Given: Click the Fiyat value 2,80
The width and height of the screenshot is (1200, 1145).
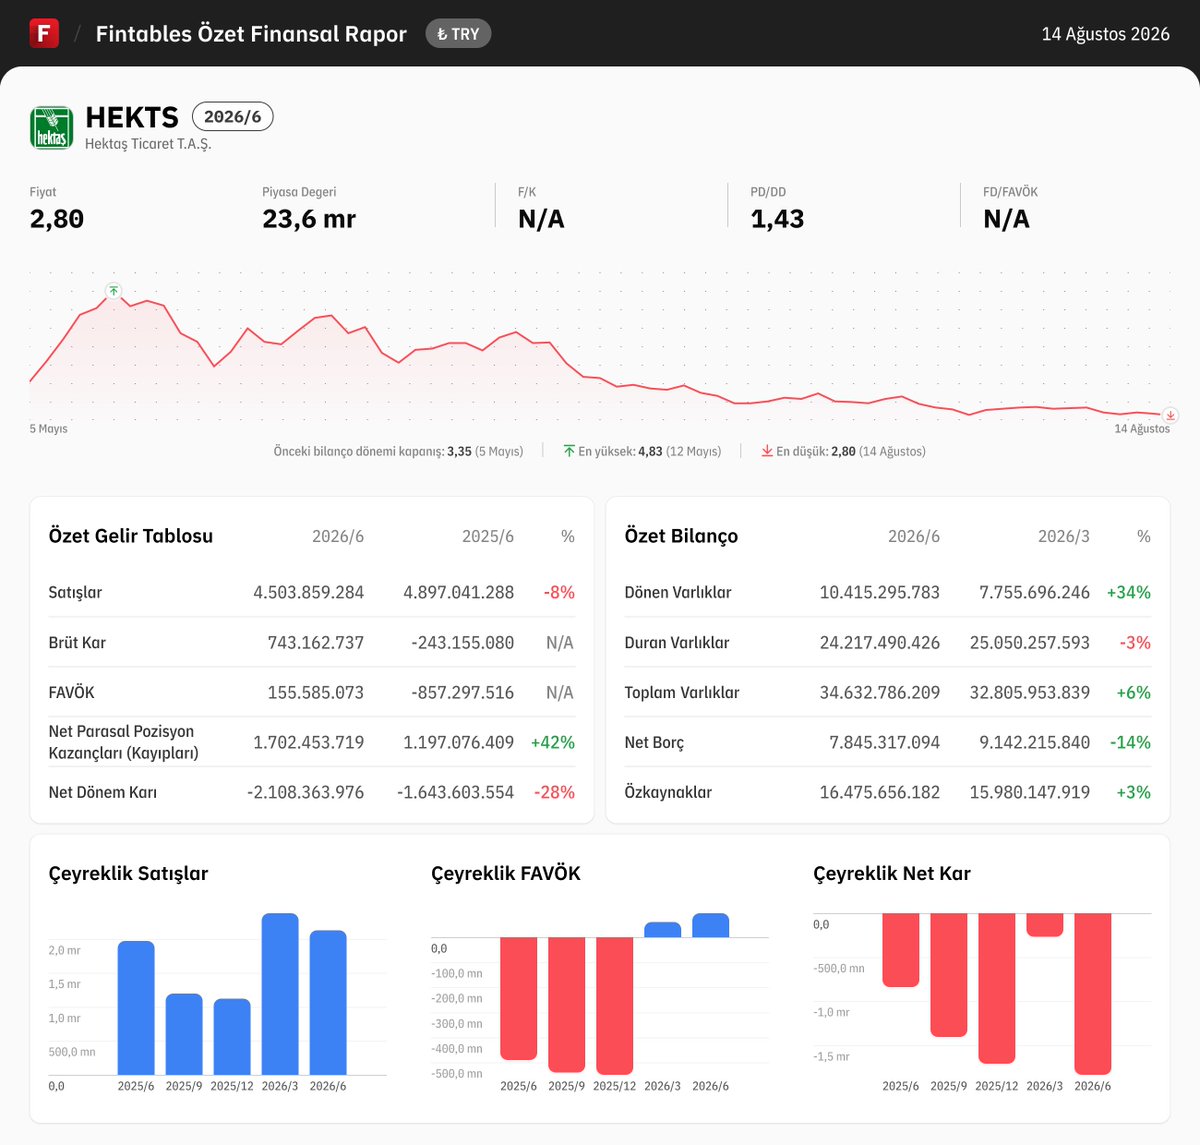Looking at the screenshot, I should click(57, 219).
